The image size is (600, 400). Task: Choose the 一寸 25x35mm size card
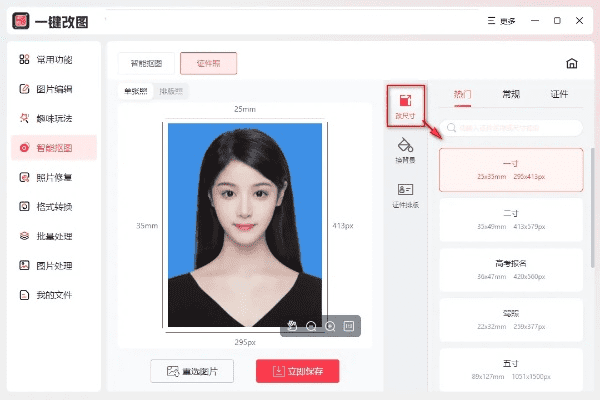tap(511, 170)
